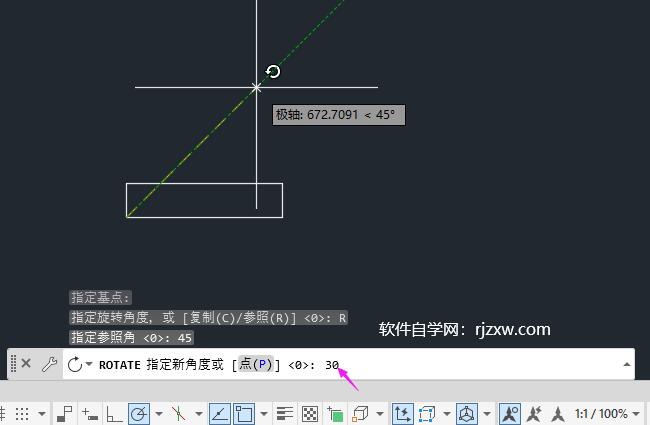Toggle dynamic input icon

(x=90, y=413)
